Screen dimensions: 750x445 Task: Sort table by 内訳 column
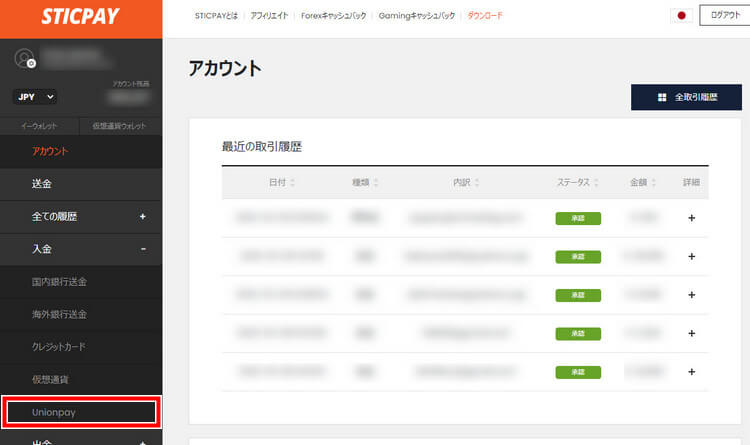[466, 182]
